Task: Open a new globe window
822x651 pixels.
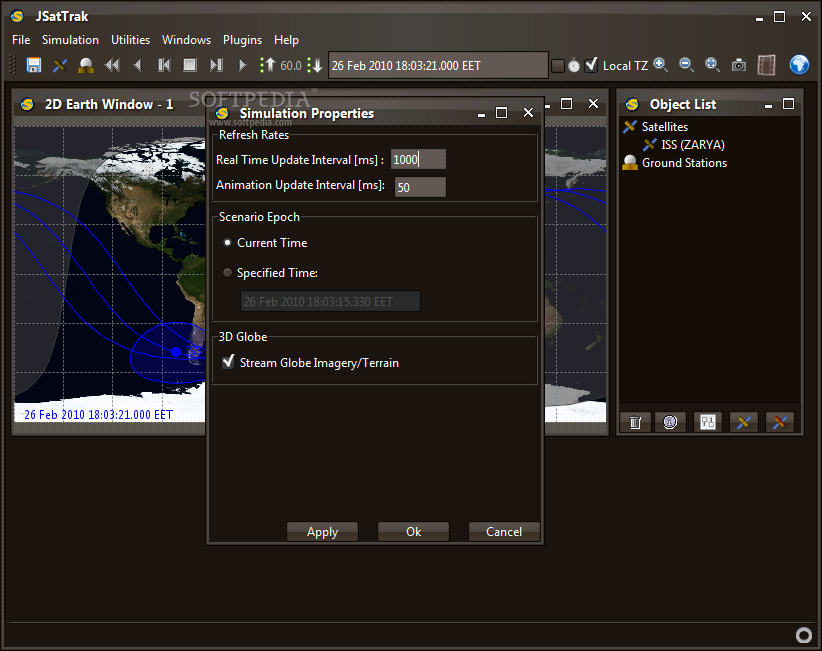Action: [799, 65]
